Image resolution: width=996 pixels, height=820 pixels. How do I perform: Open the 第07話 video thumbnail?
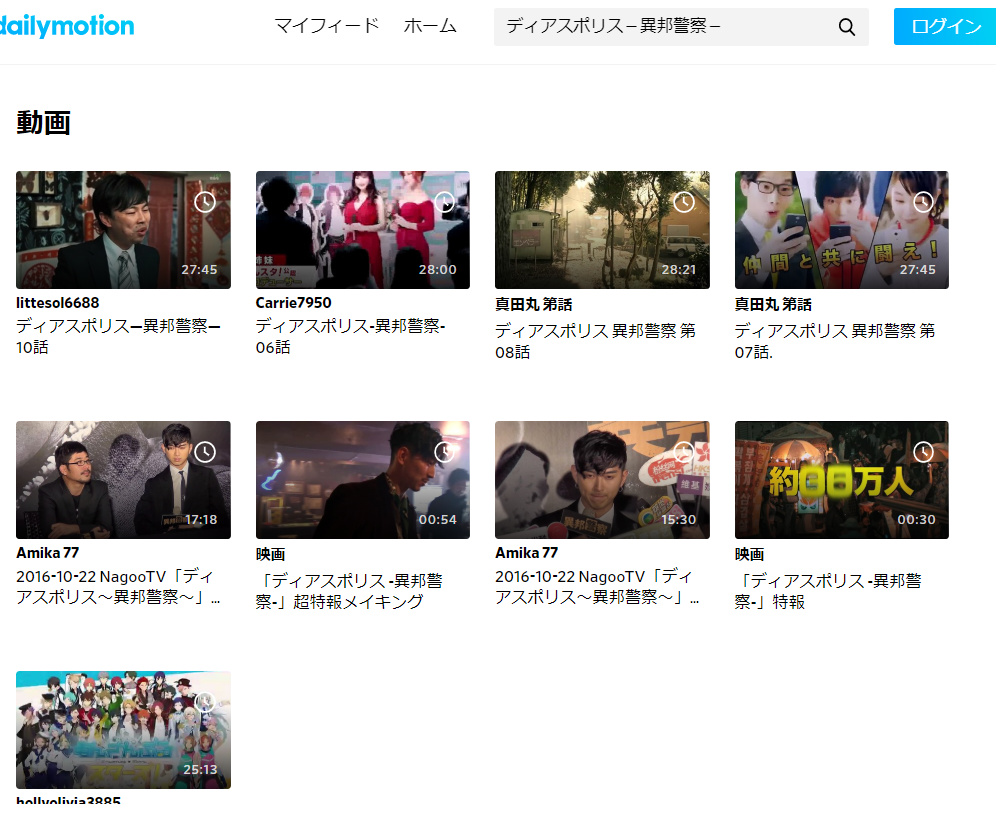(x=842, y=230)
